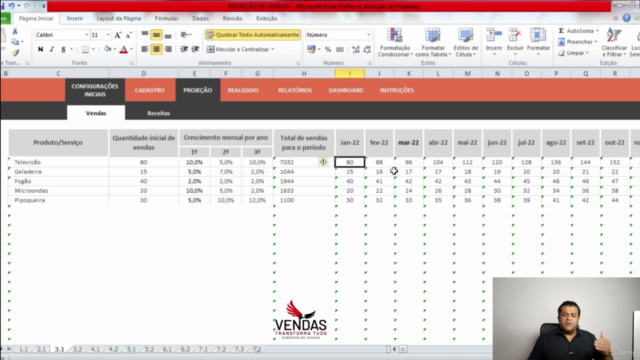The image size is (640, 360).
Task: Open the Calibri font name dropdown
Action: pos(87,35)
